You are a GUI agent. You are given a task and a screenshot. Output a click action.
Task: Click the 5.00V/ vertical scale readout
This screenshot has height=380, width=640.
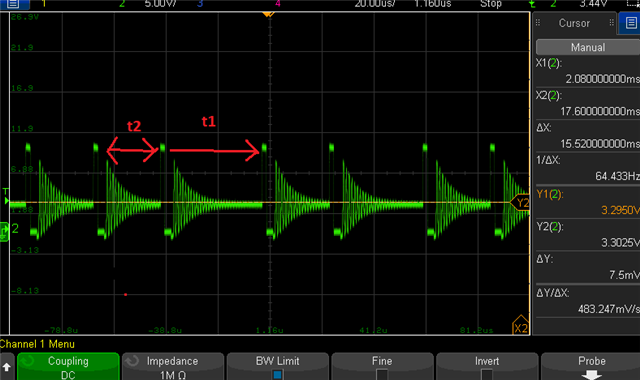click(161, 4)
